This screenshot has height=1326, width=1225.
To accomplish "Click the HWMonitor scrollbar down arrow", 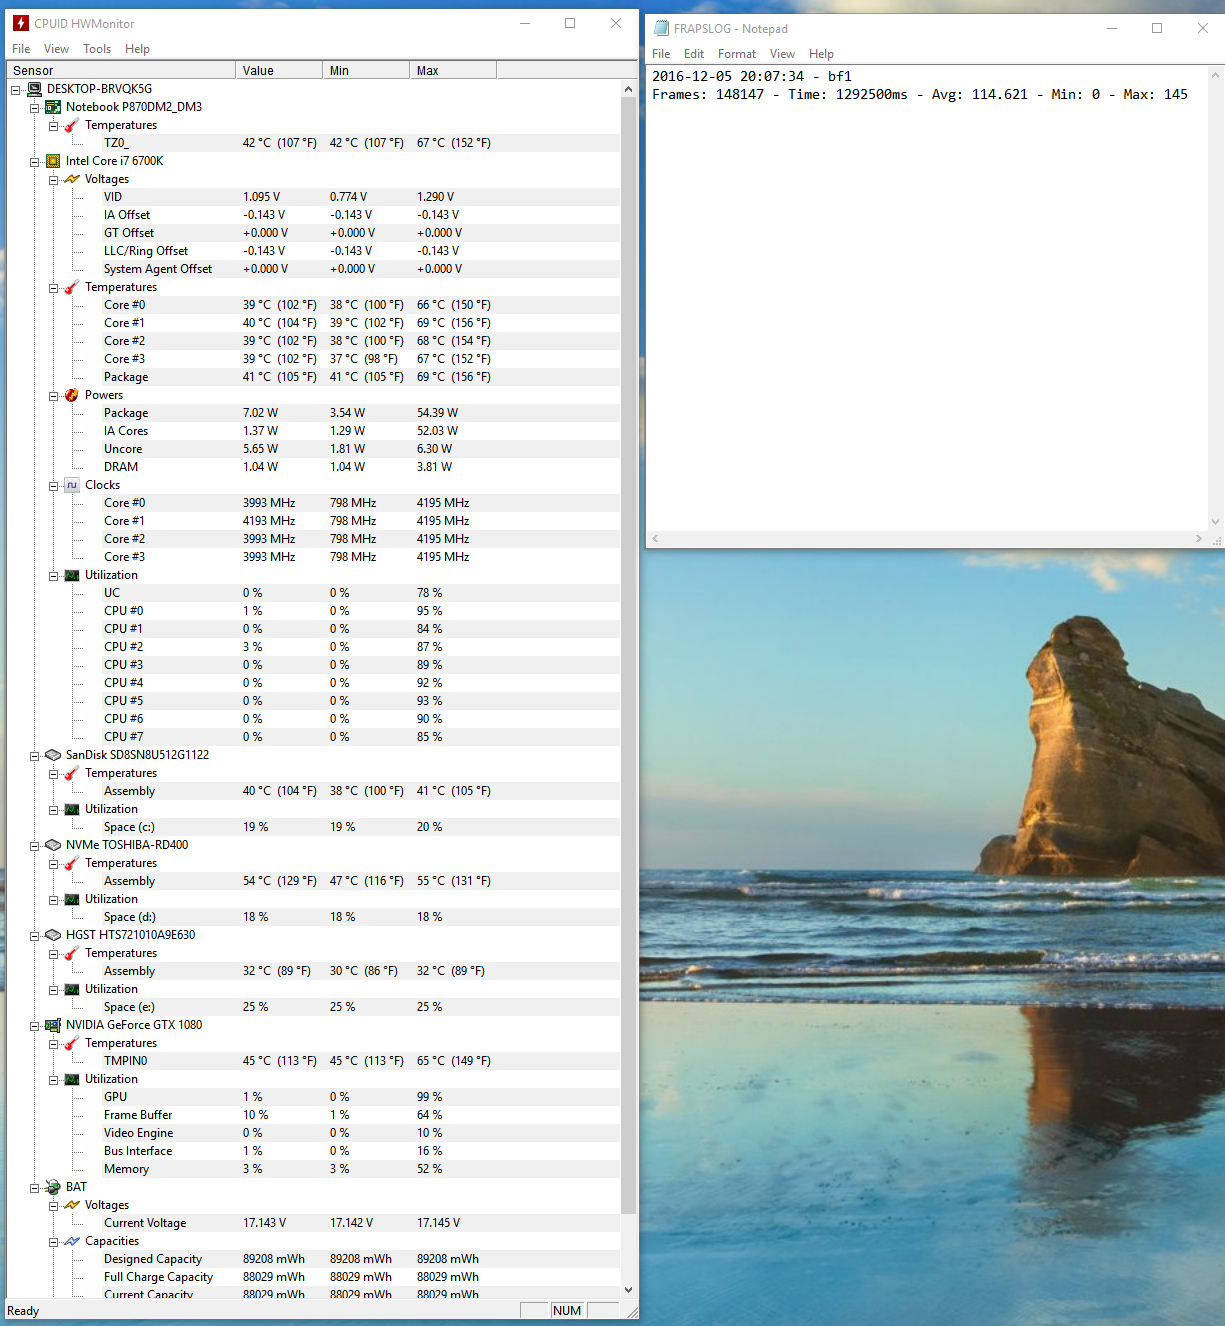I will (628, 1290).
